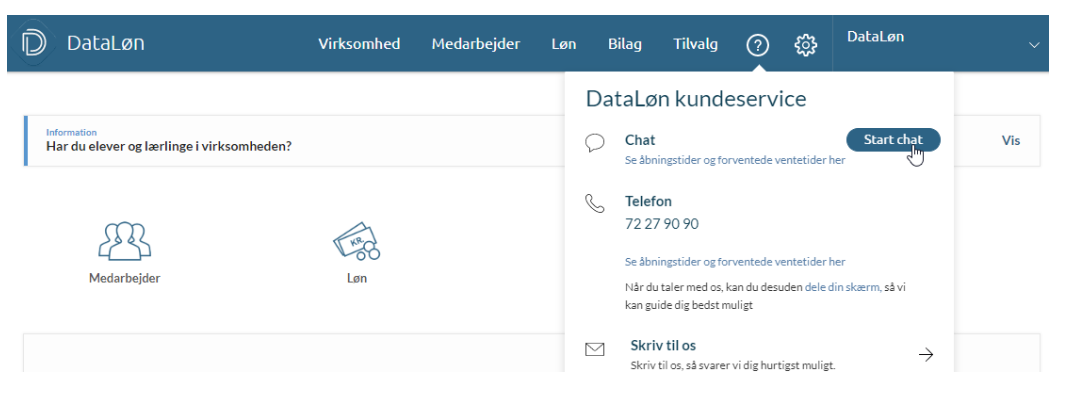Open chat opening hours link
The height and width of the screenshot is (412, 1087).
[x=734, y=160]
